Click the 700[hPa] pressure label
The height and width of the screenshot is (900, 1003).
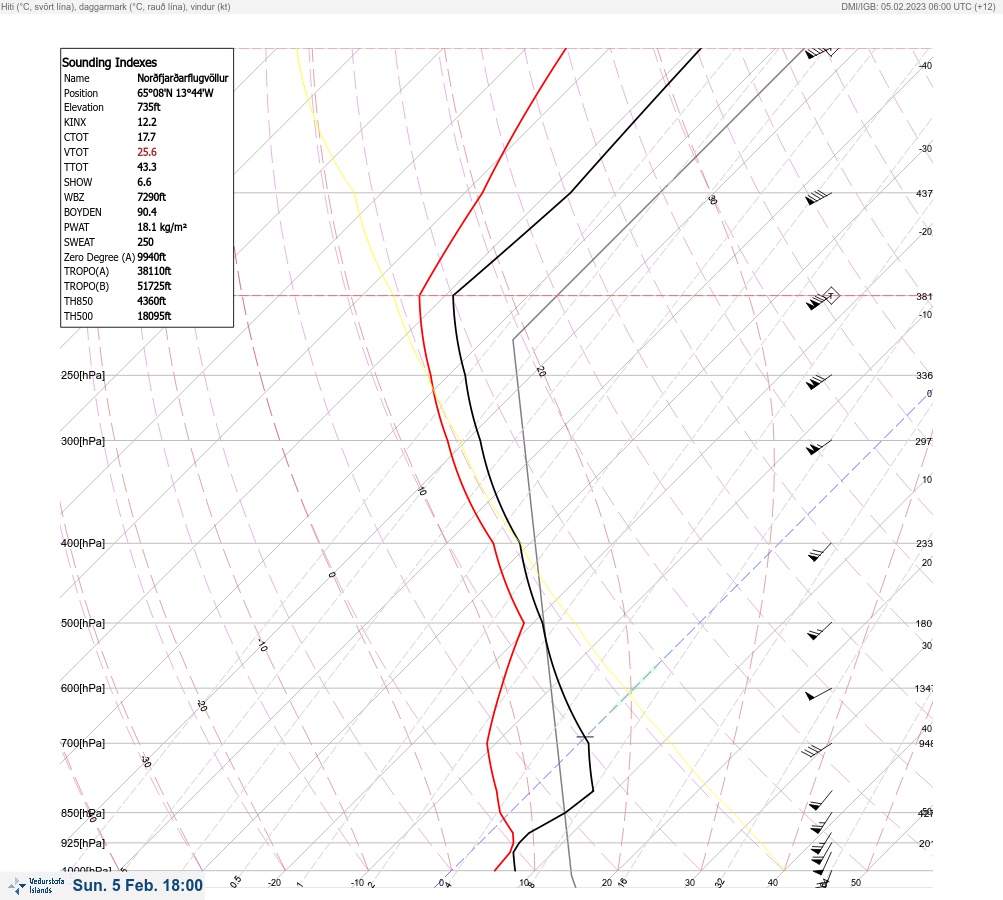[83, 743]
